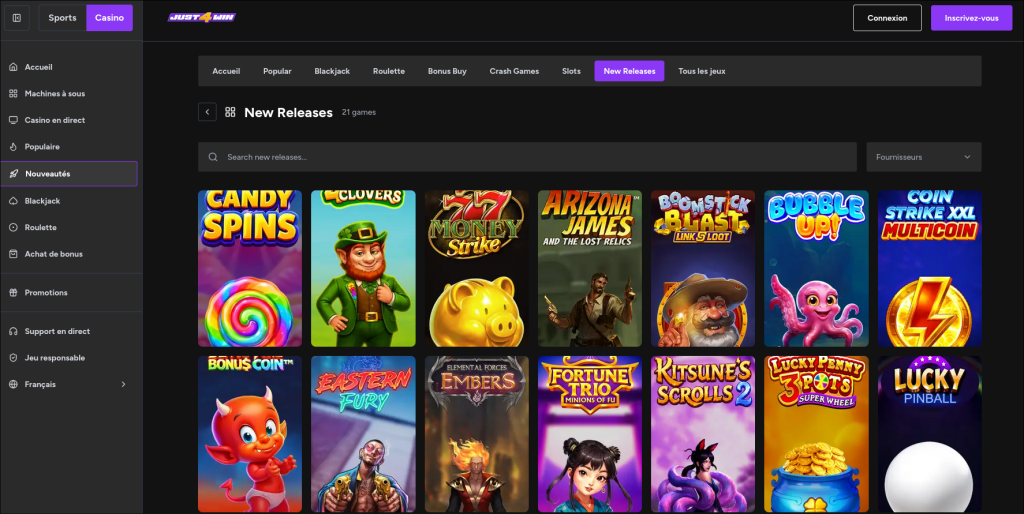
Task: Open the Boomstick Blast game
Action: coord(703,268)
